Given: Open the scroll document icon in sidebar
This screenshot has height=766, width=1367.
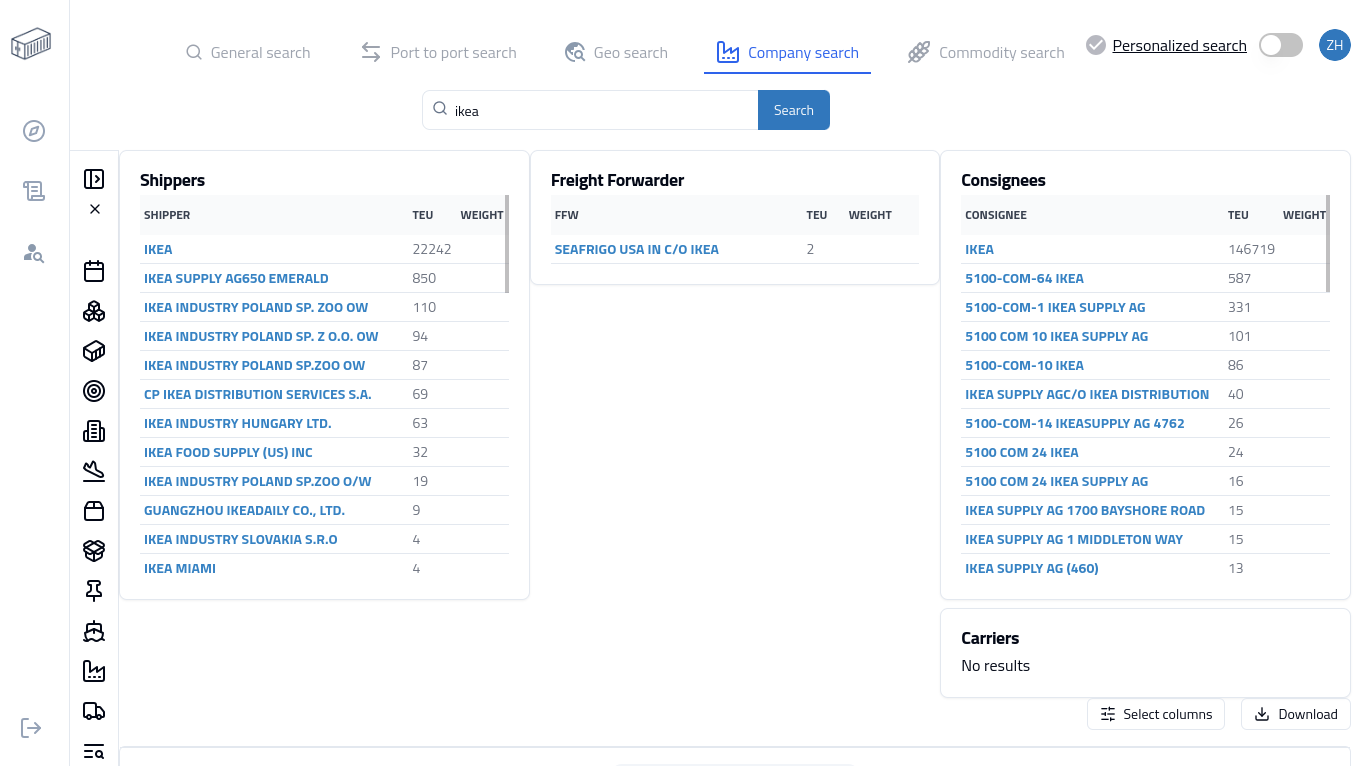Looking at the screenshot, I should click(x=34, y=191).
